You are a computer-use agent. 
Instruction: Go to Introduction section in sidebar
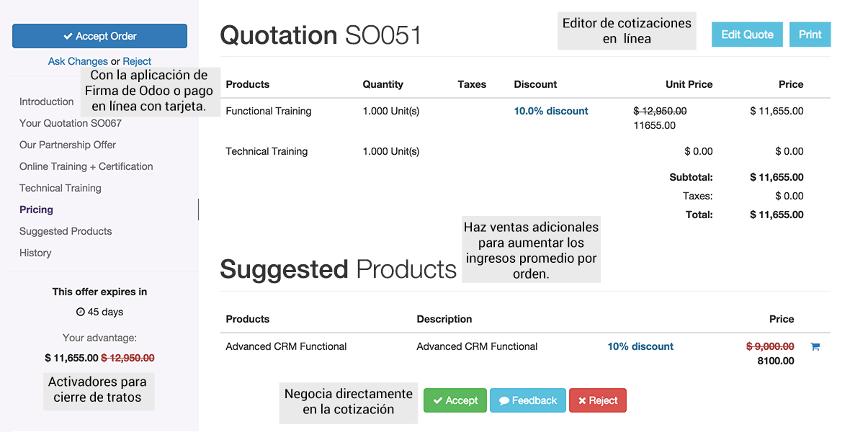click(x=47, y=101)
